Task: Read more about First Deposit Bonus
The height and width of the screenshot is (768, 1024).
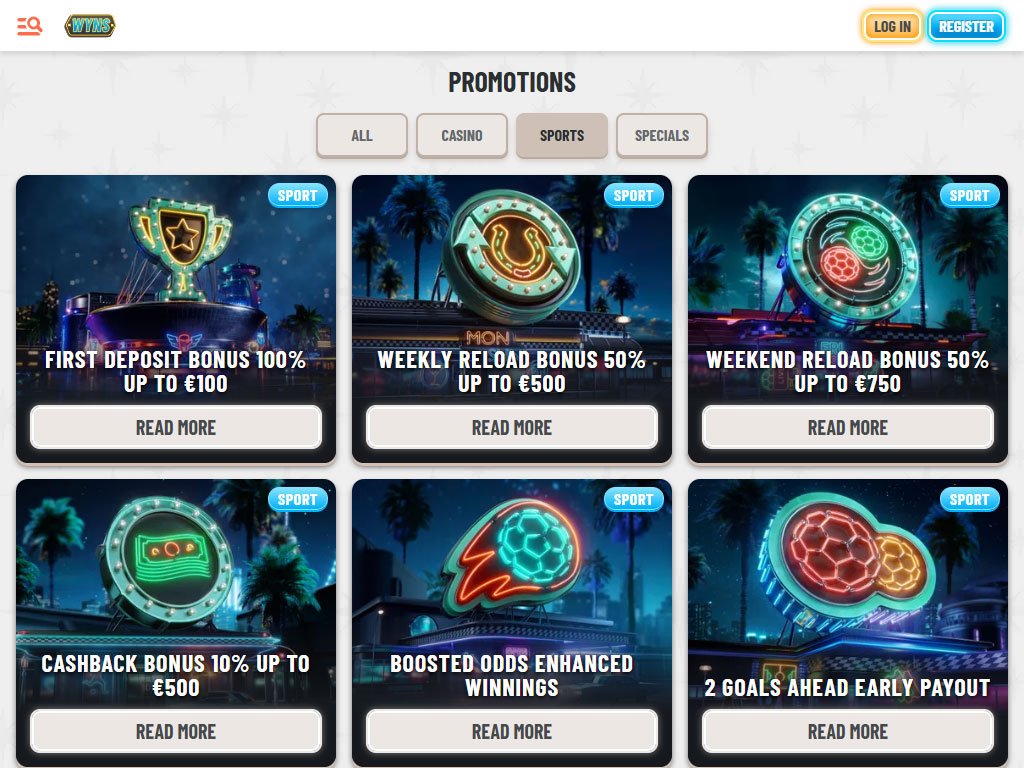Action: click(176, 427)
